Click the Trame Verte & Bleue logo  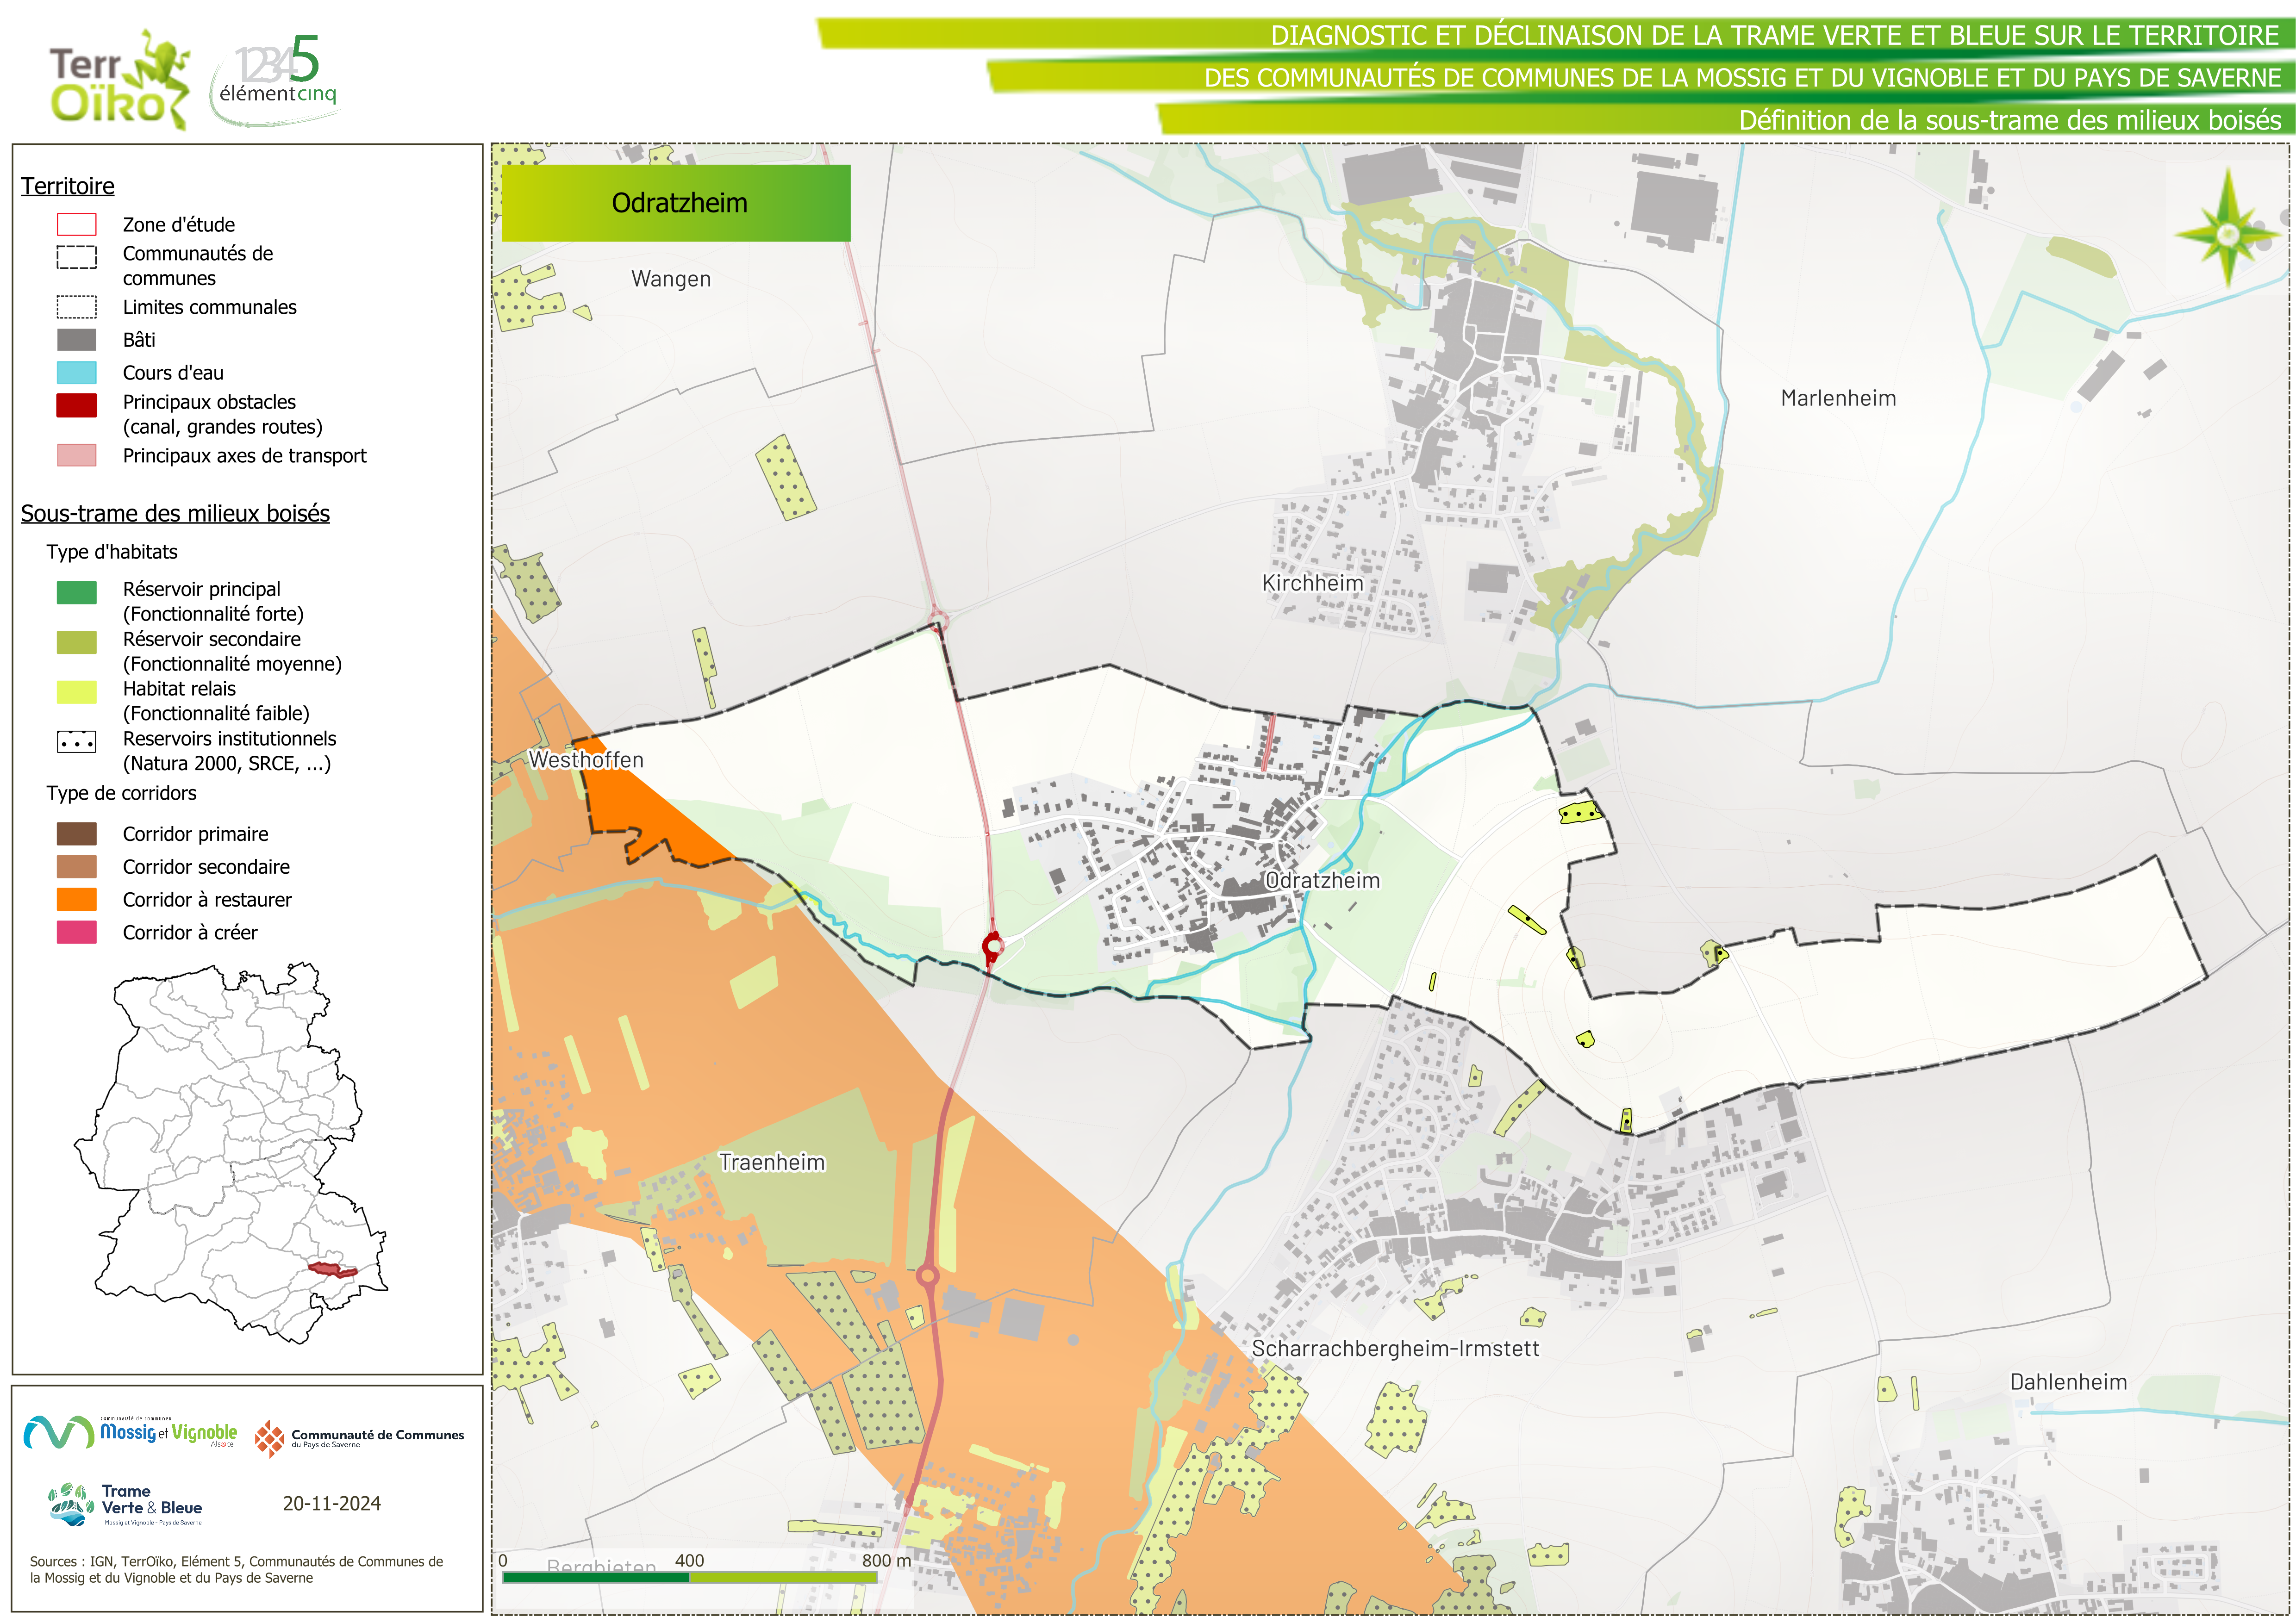pyautogui.click(x=126, y=1503)
